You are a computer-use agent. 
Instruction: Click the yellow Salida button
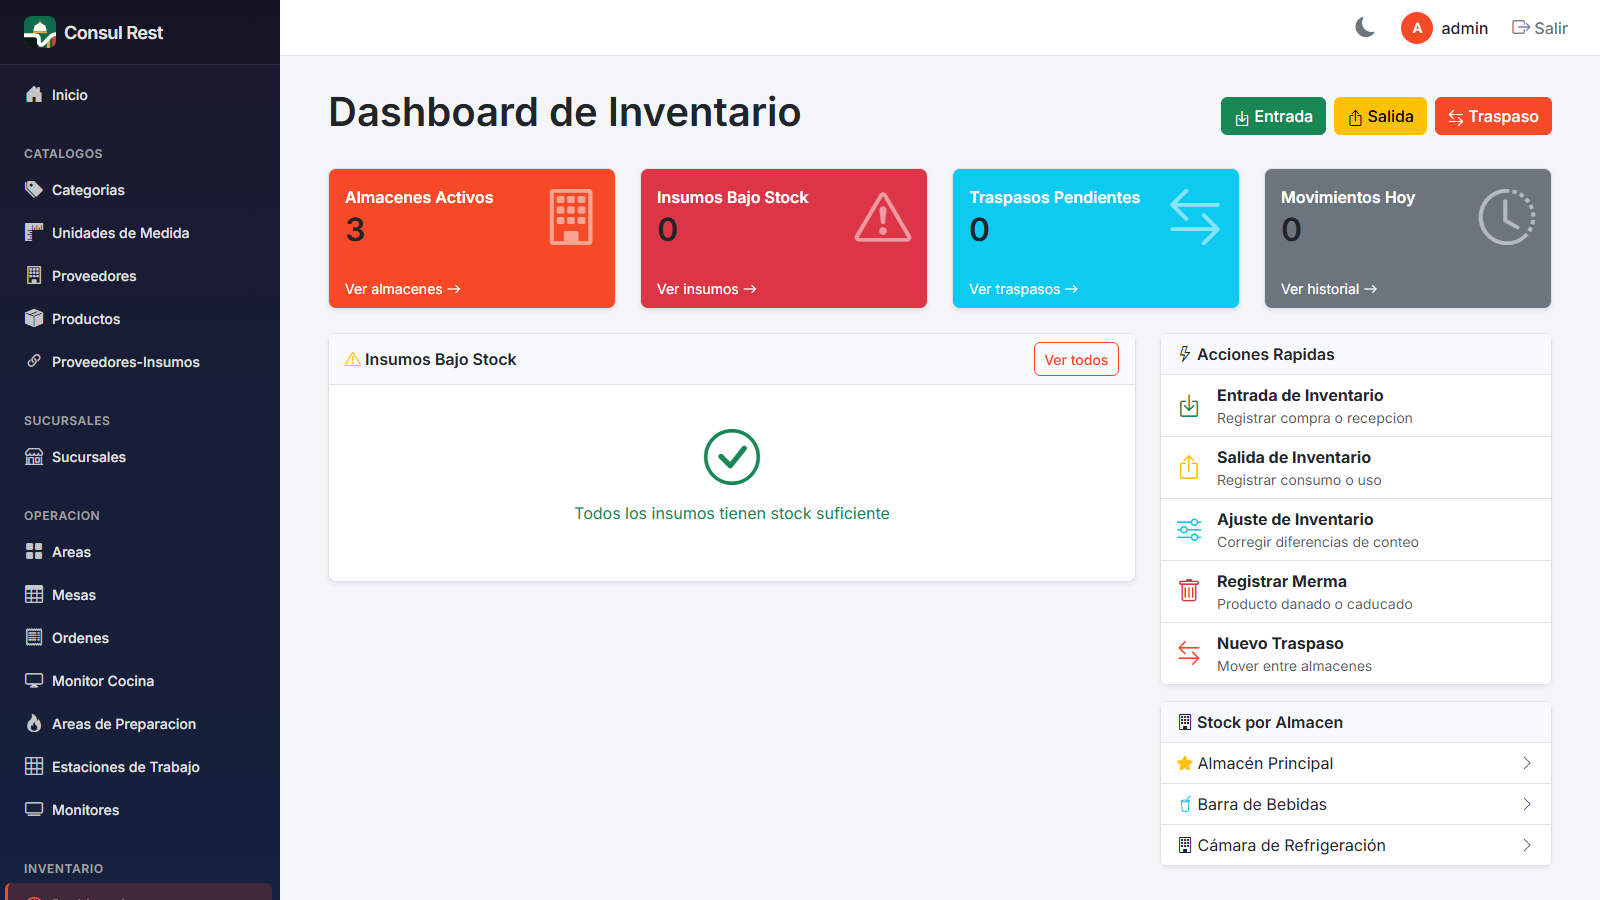(1380, 116)
